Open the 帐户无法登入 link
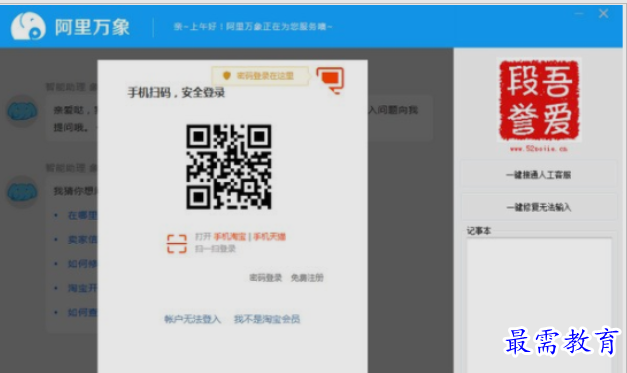The height and width of the screenshot is (373, 627). [192, 319]
